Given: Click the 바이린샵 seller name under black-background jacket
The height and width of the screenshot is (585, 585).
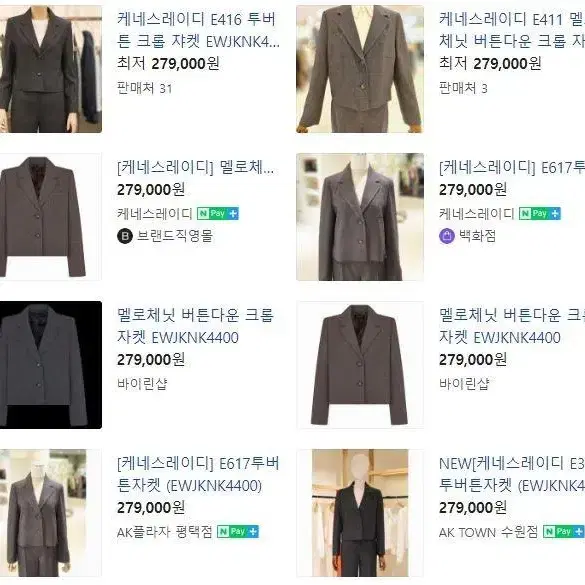Looking at the screenshot, I should (142, 384).
